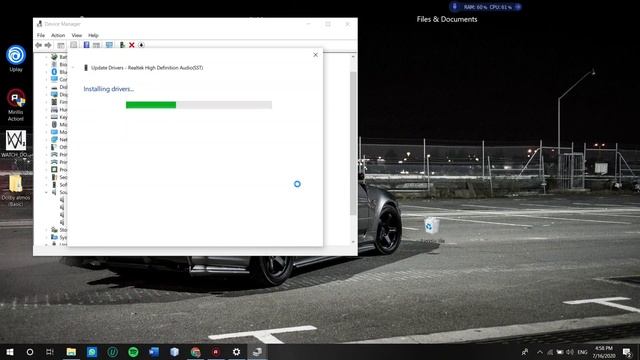Click the update device driver toolbar icon
The height and width of the screenshot is (360, 640).
click(x=122, y=45)
